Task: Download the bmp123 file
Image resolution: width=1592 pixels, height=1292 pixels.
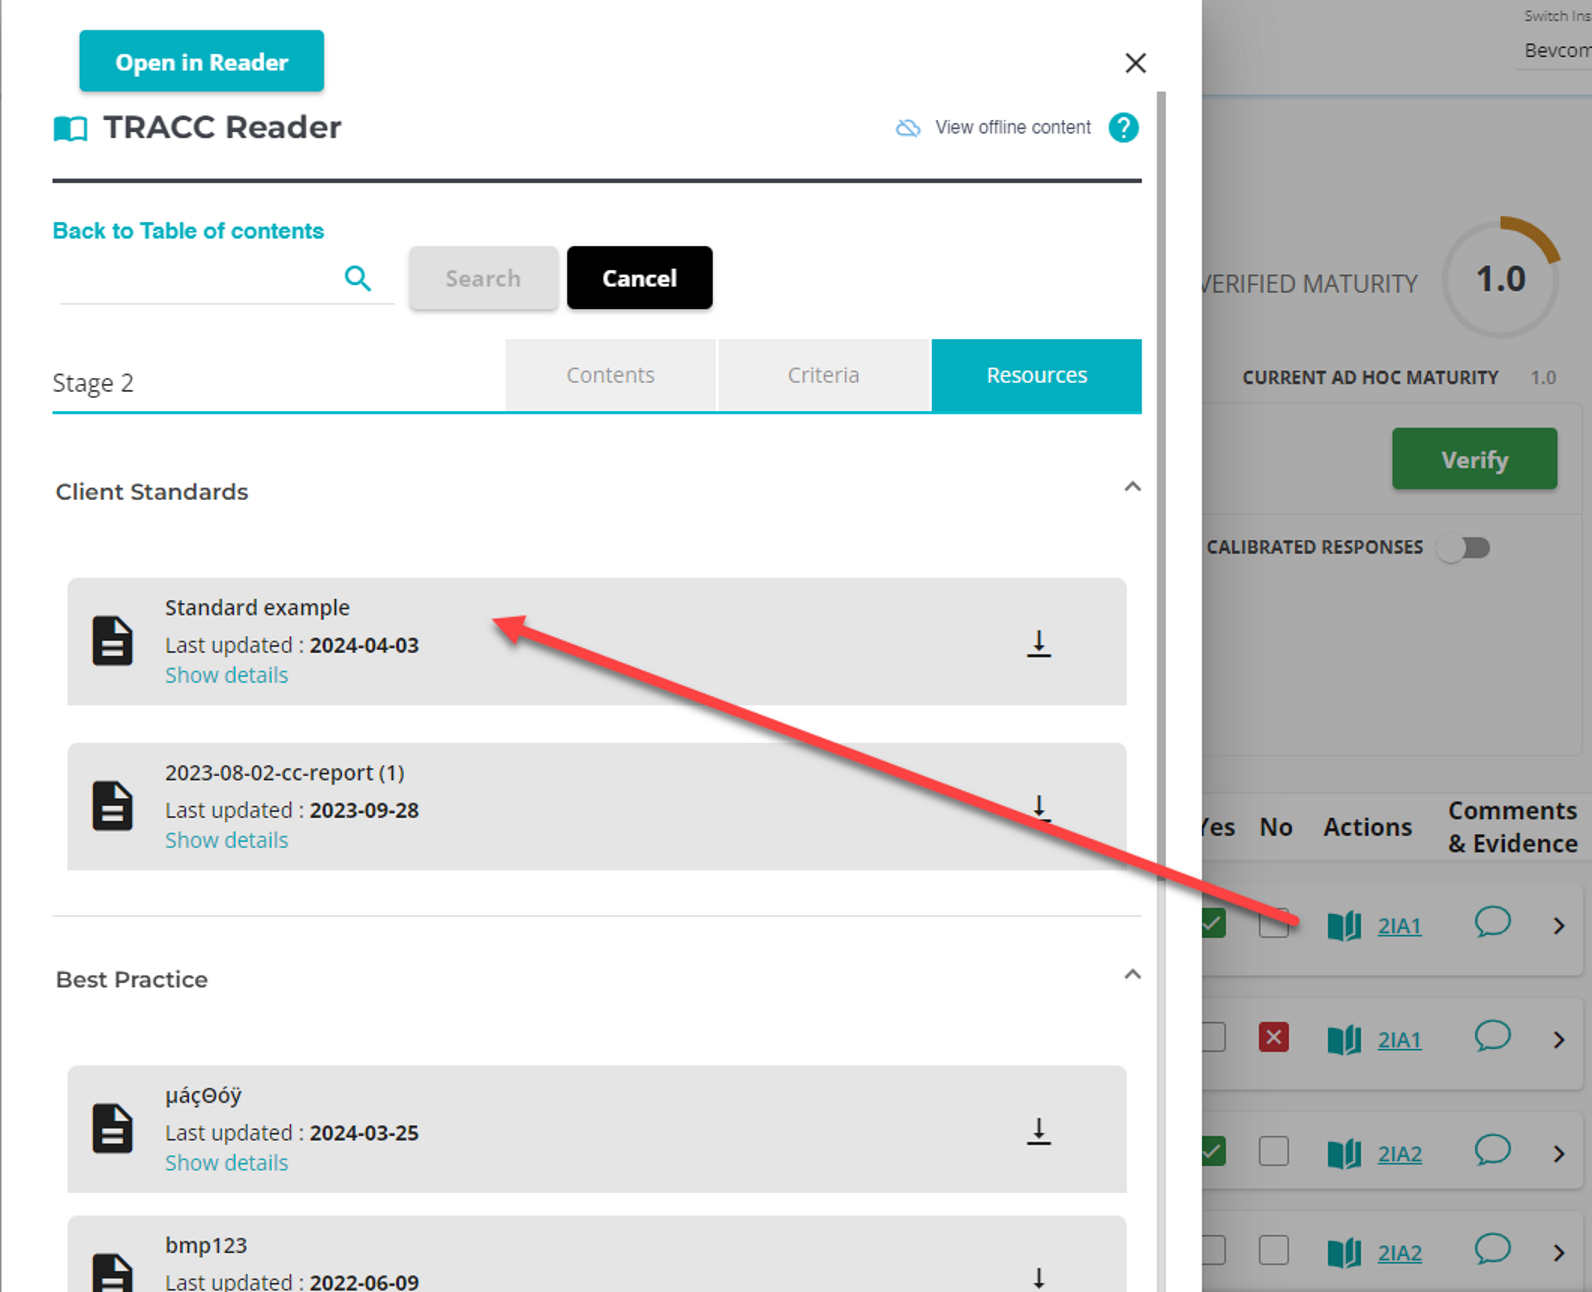Action: pyautogui.click(x=1039, y=1278)
